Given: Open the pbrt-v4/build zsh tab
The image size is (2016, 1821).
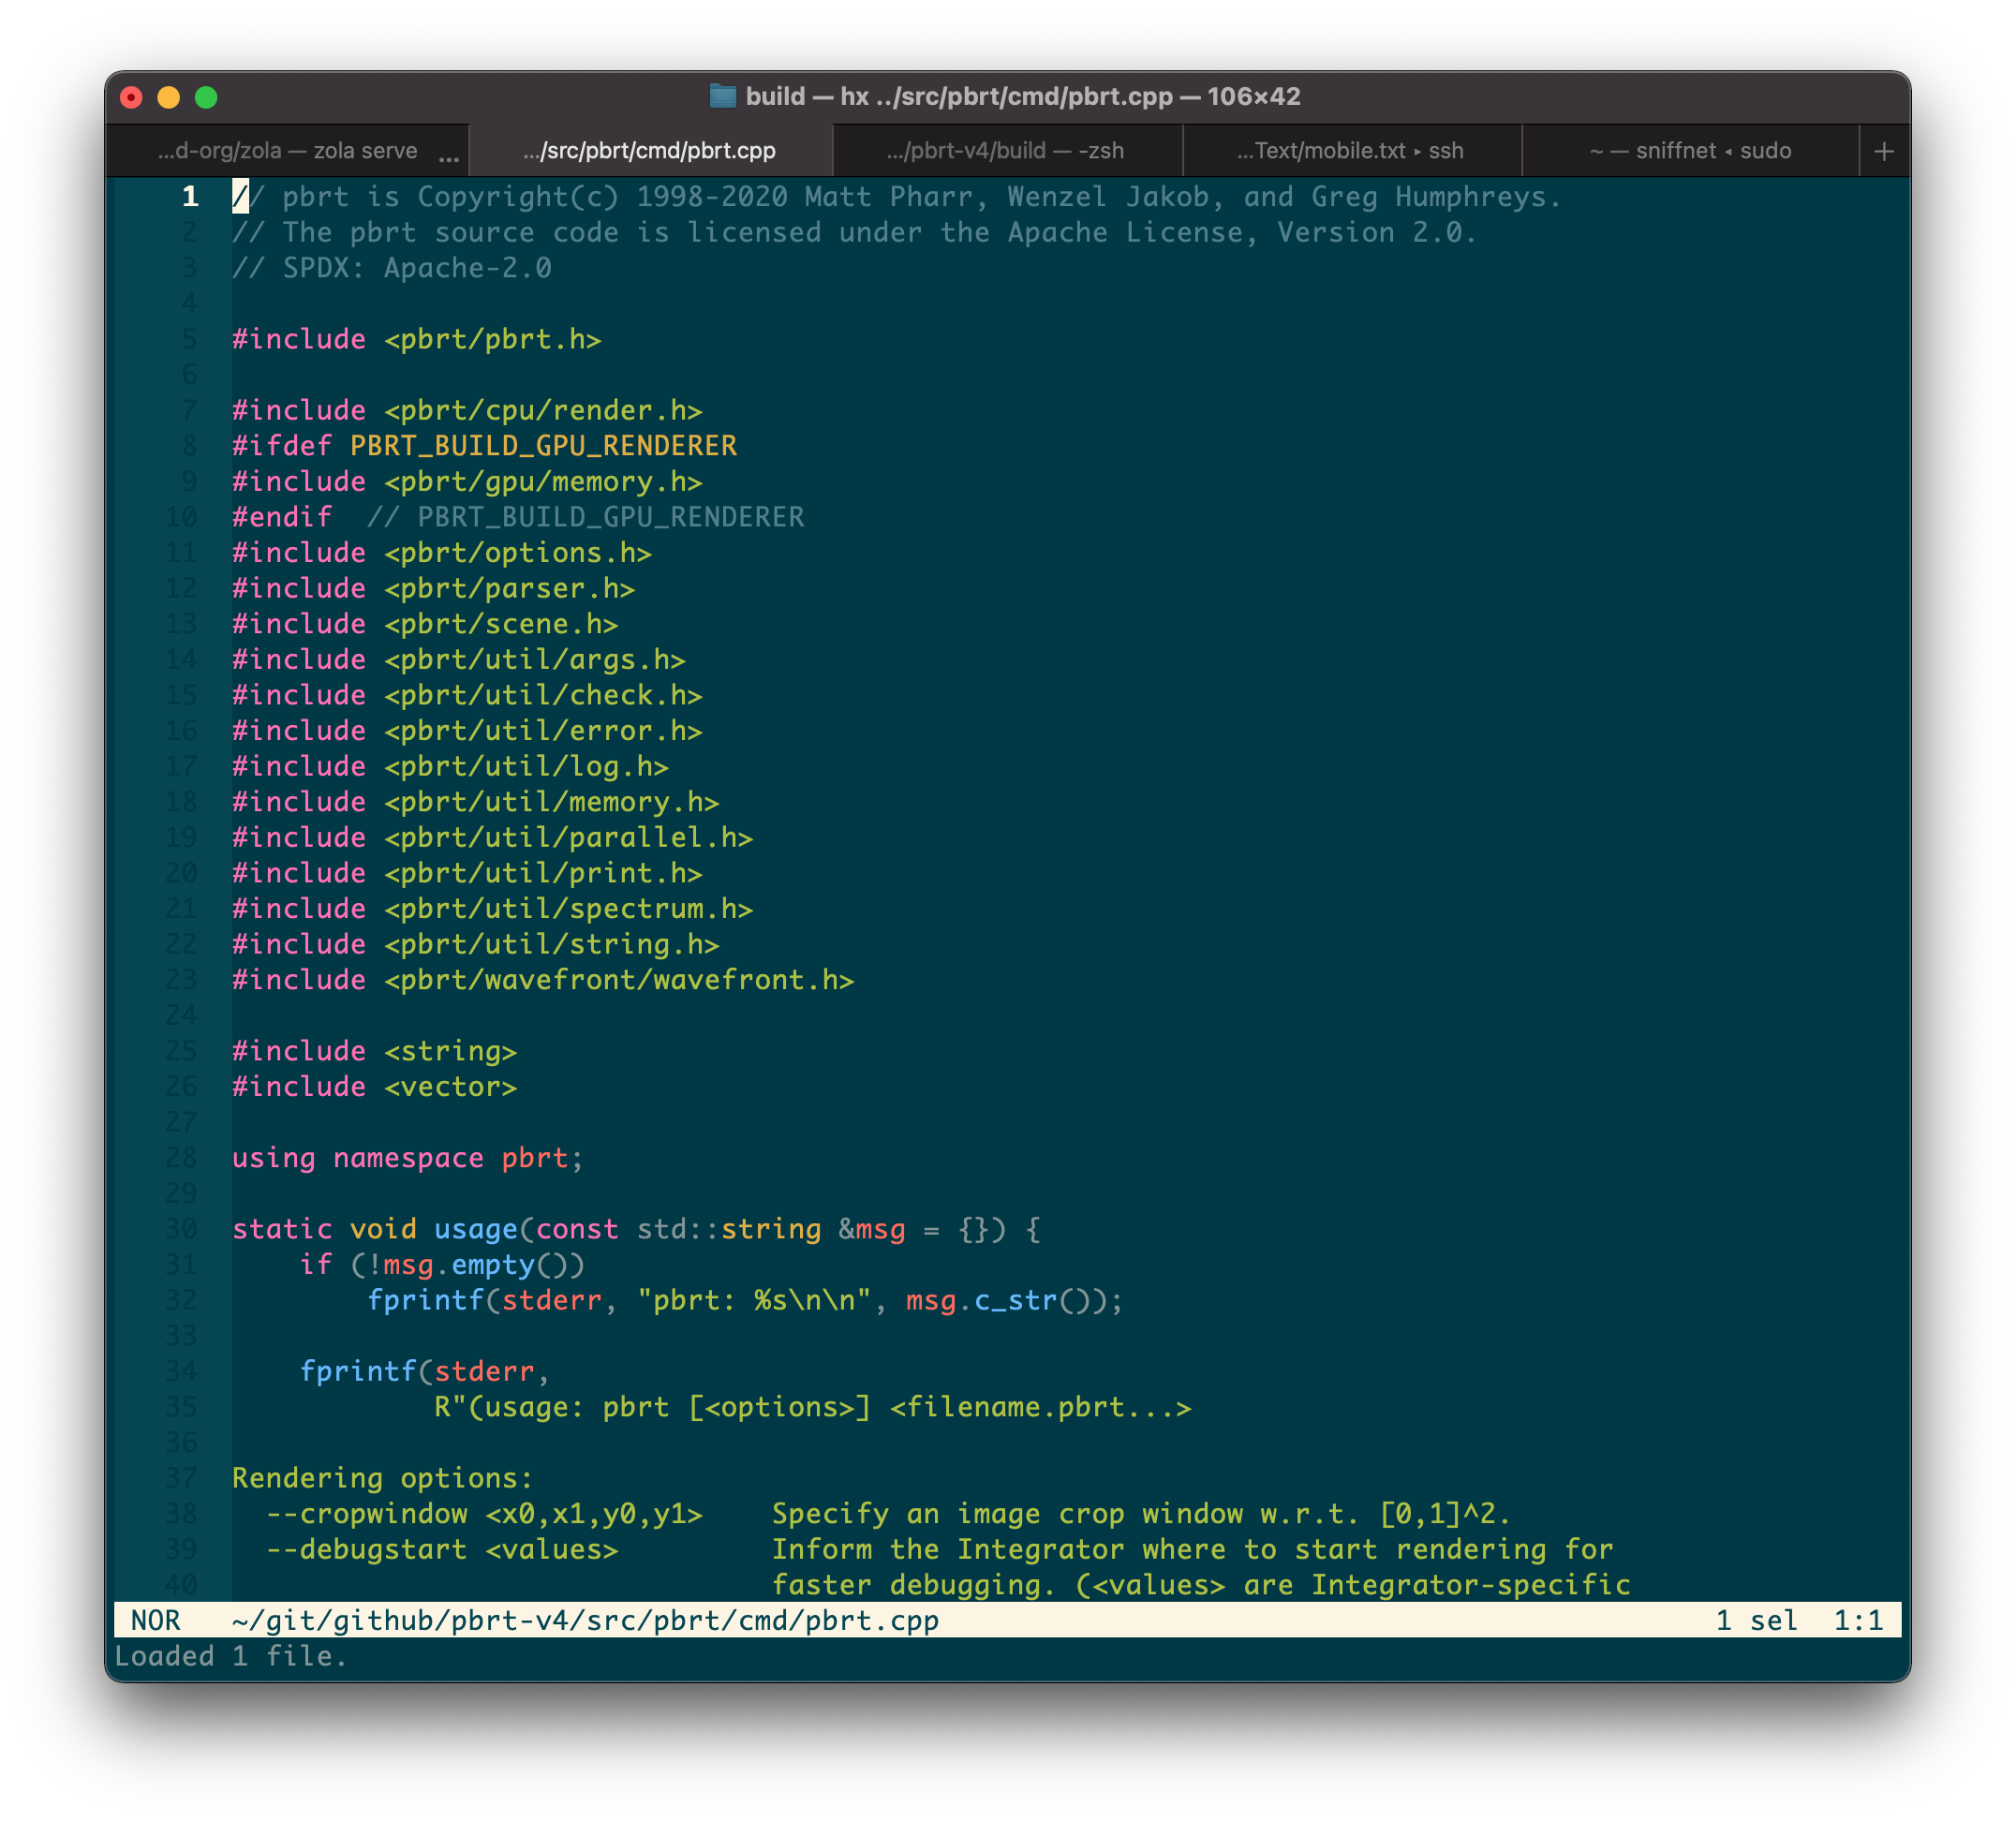Looking at the screenshot, I should point(1006,151).
